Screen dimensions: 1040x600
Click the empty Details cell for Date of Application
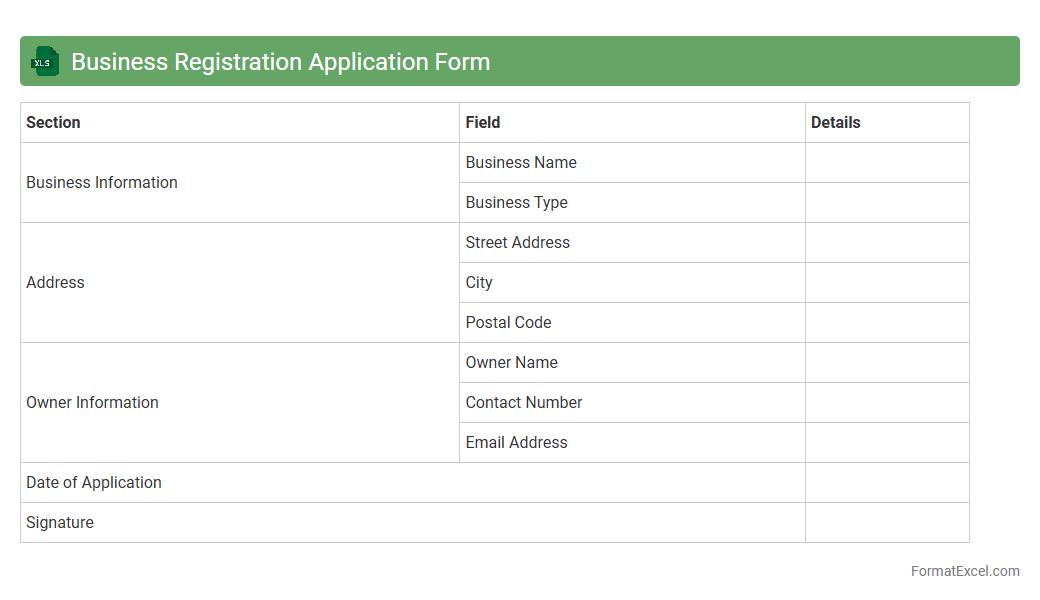point(887,482)
